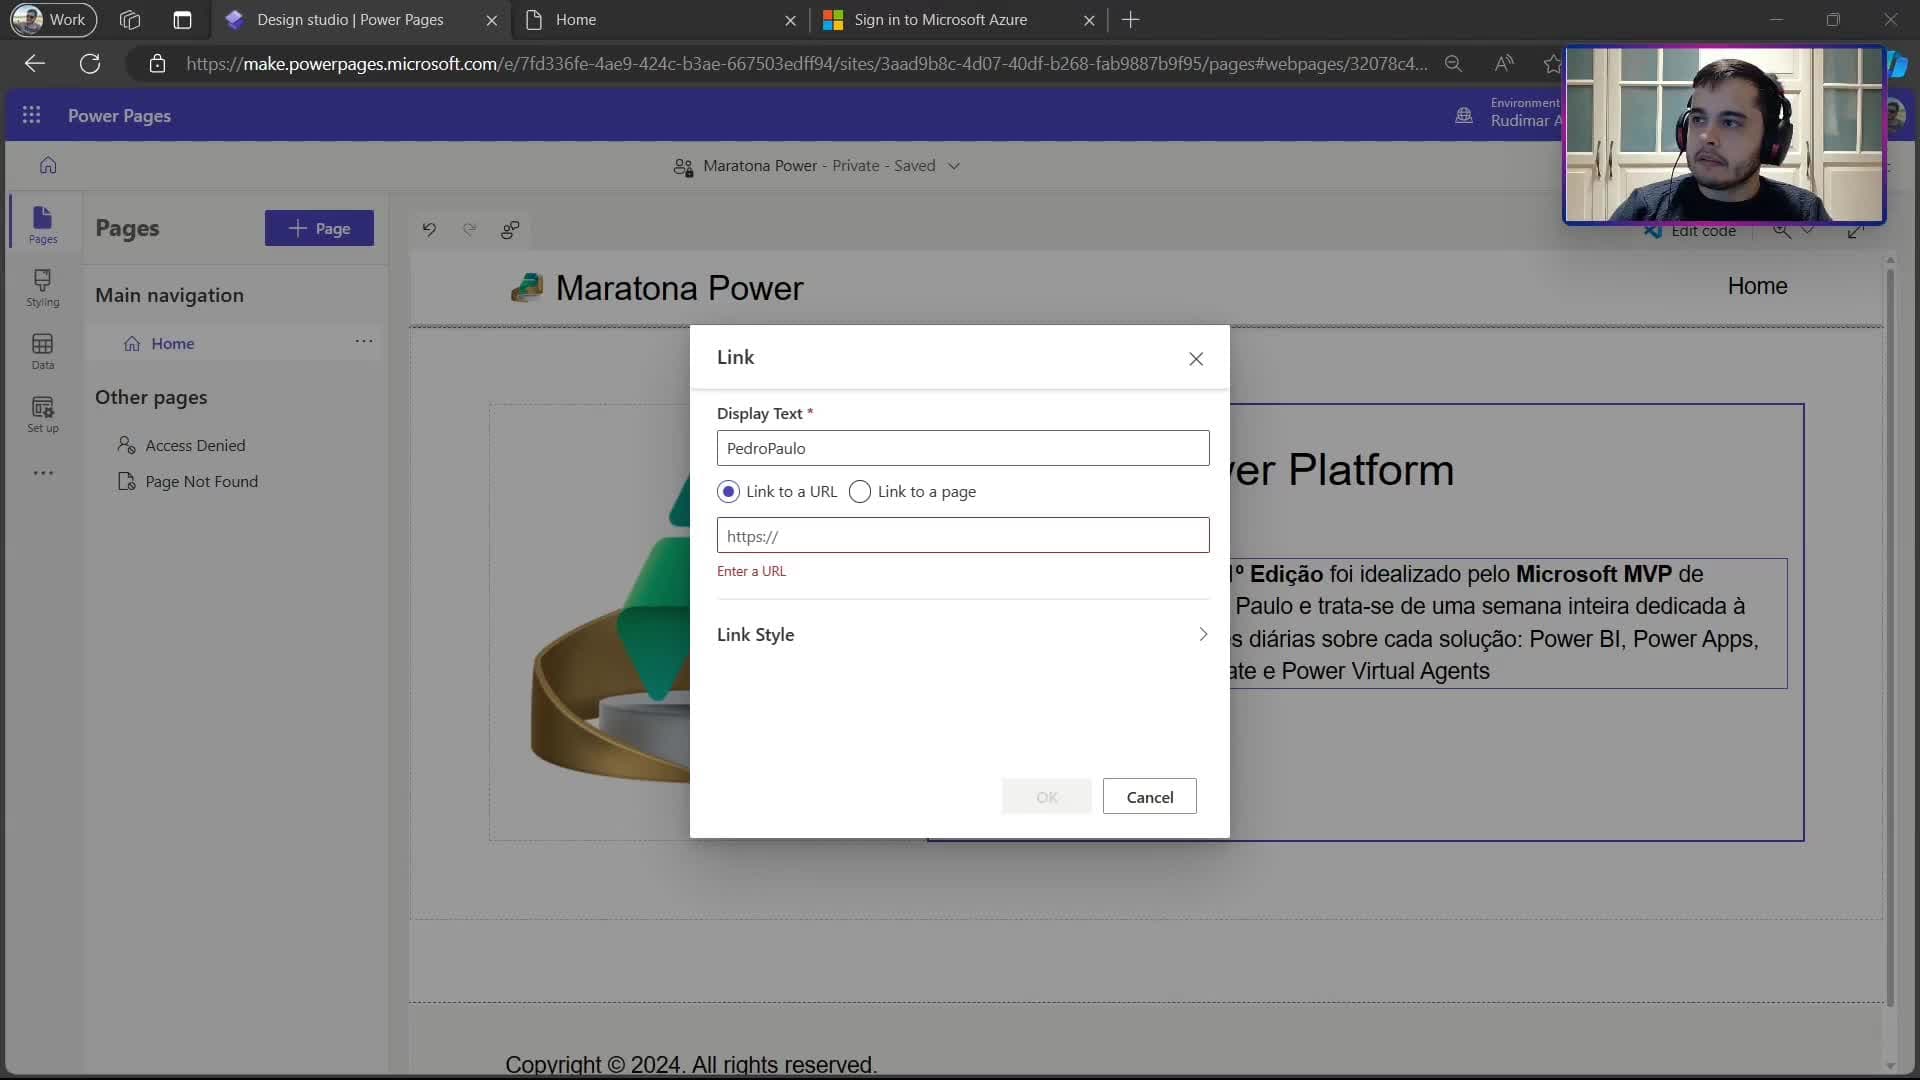
Task: Click the https:// URL input field
Action: click(963, 536)
